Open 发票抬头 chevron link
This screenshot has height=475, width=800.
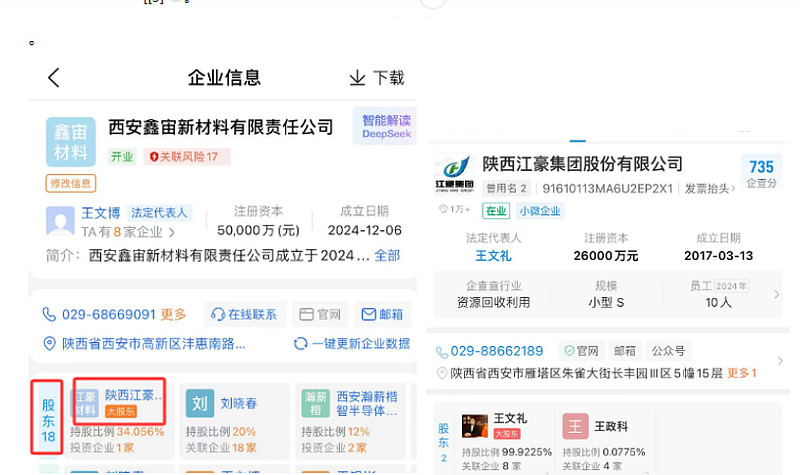click(710, 188)
